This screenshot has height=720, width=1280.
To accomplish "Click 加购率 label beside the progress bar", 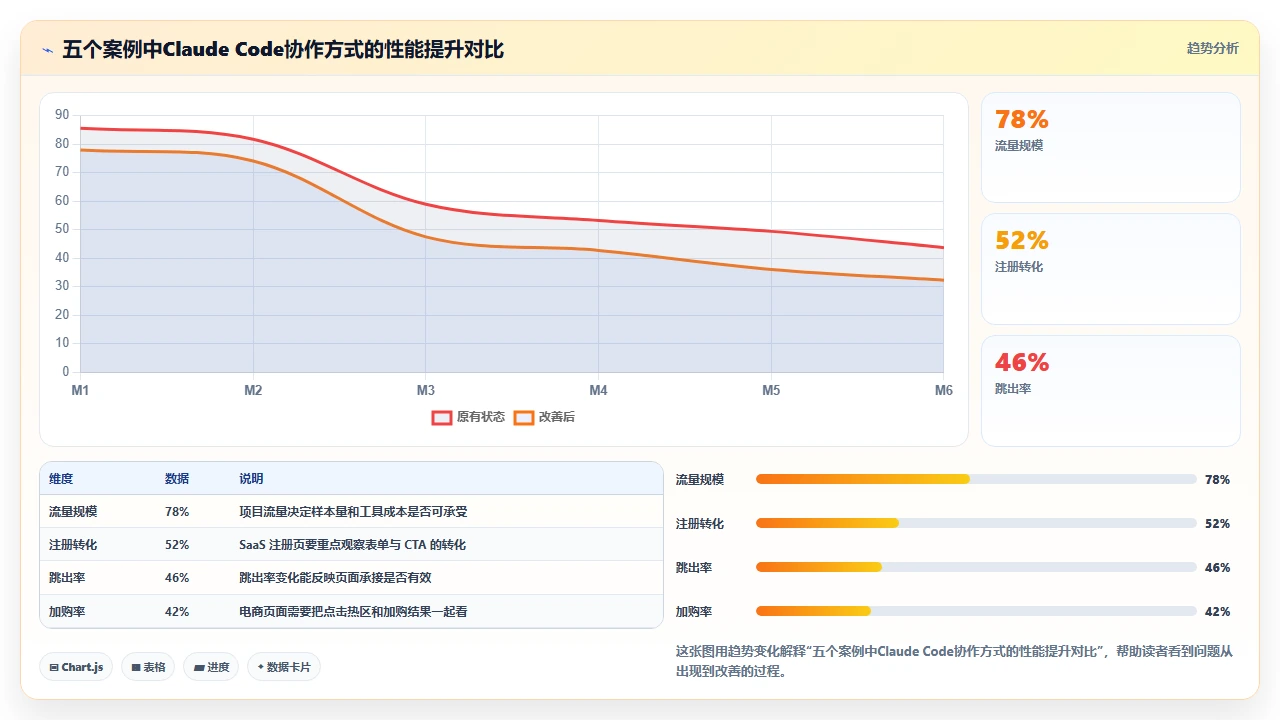I will click(x=694, y=612).
